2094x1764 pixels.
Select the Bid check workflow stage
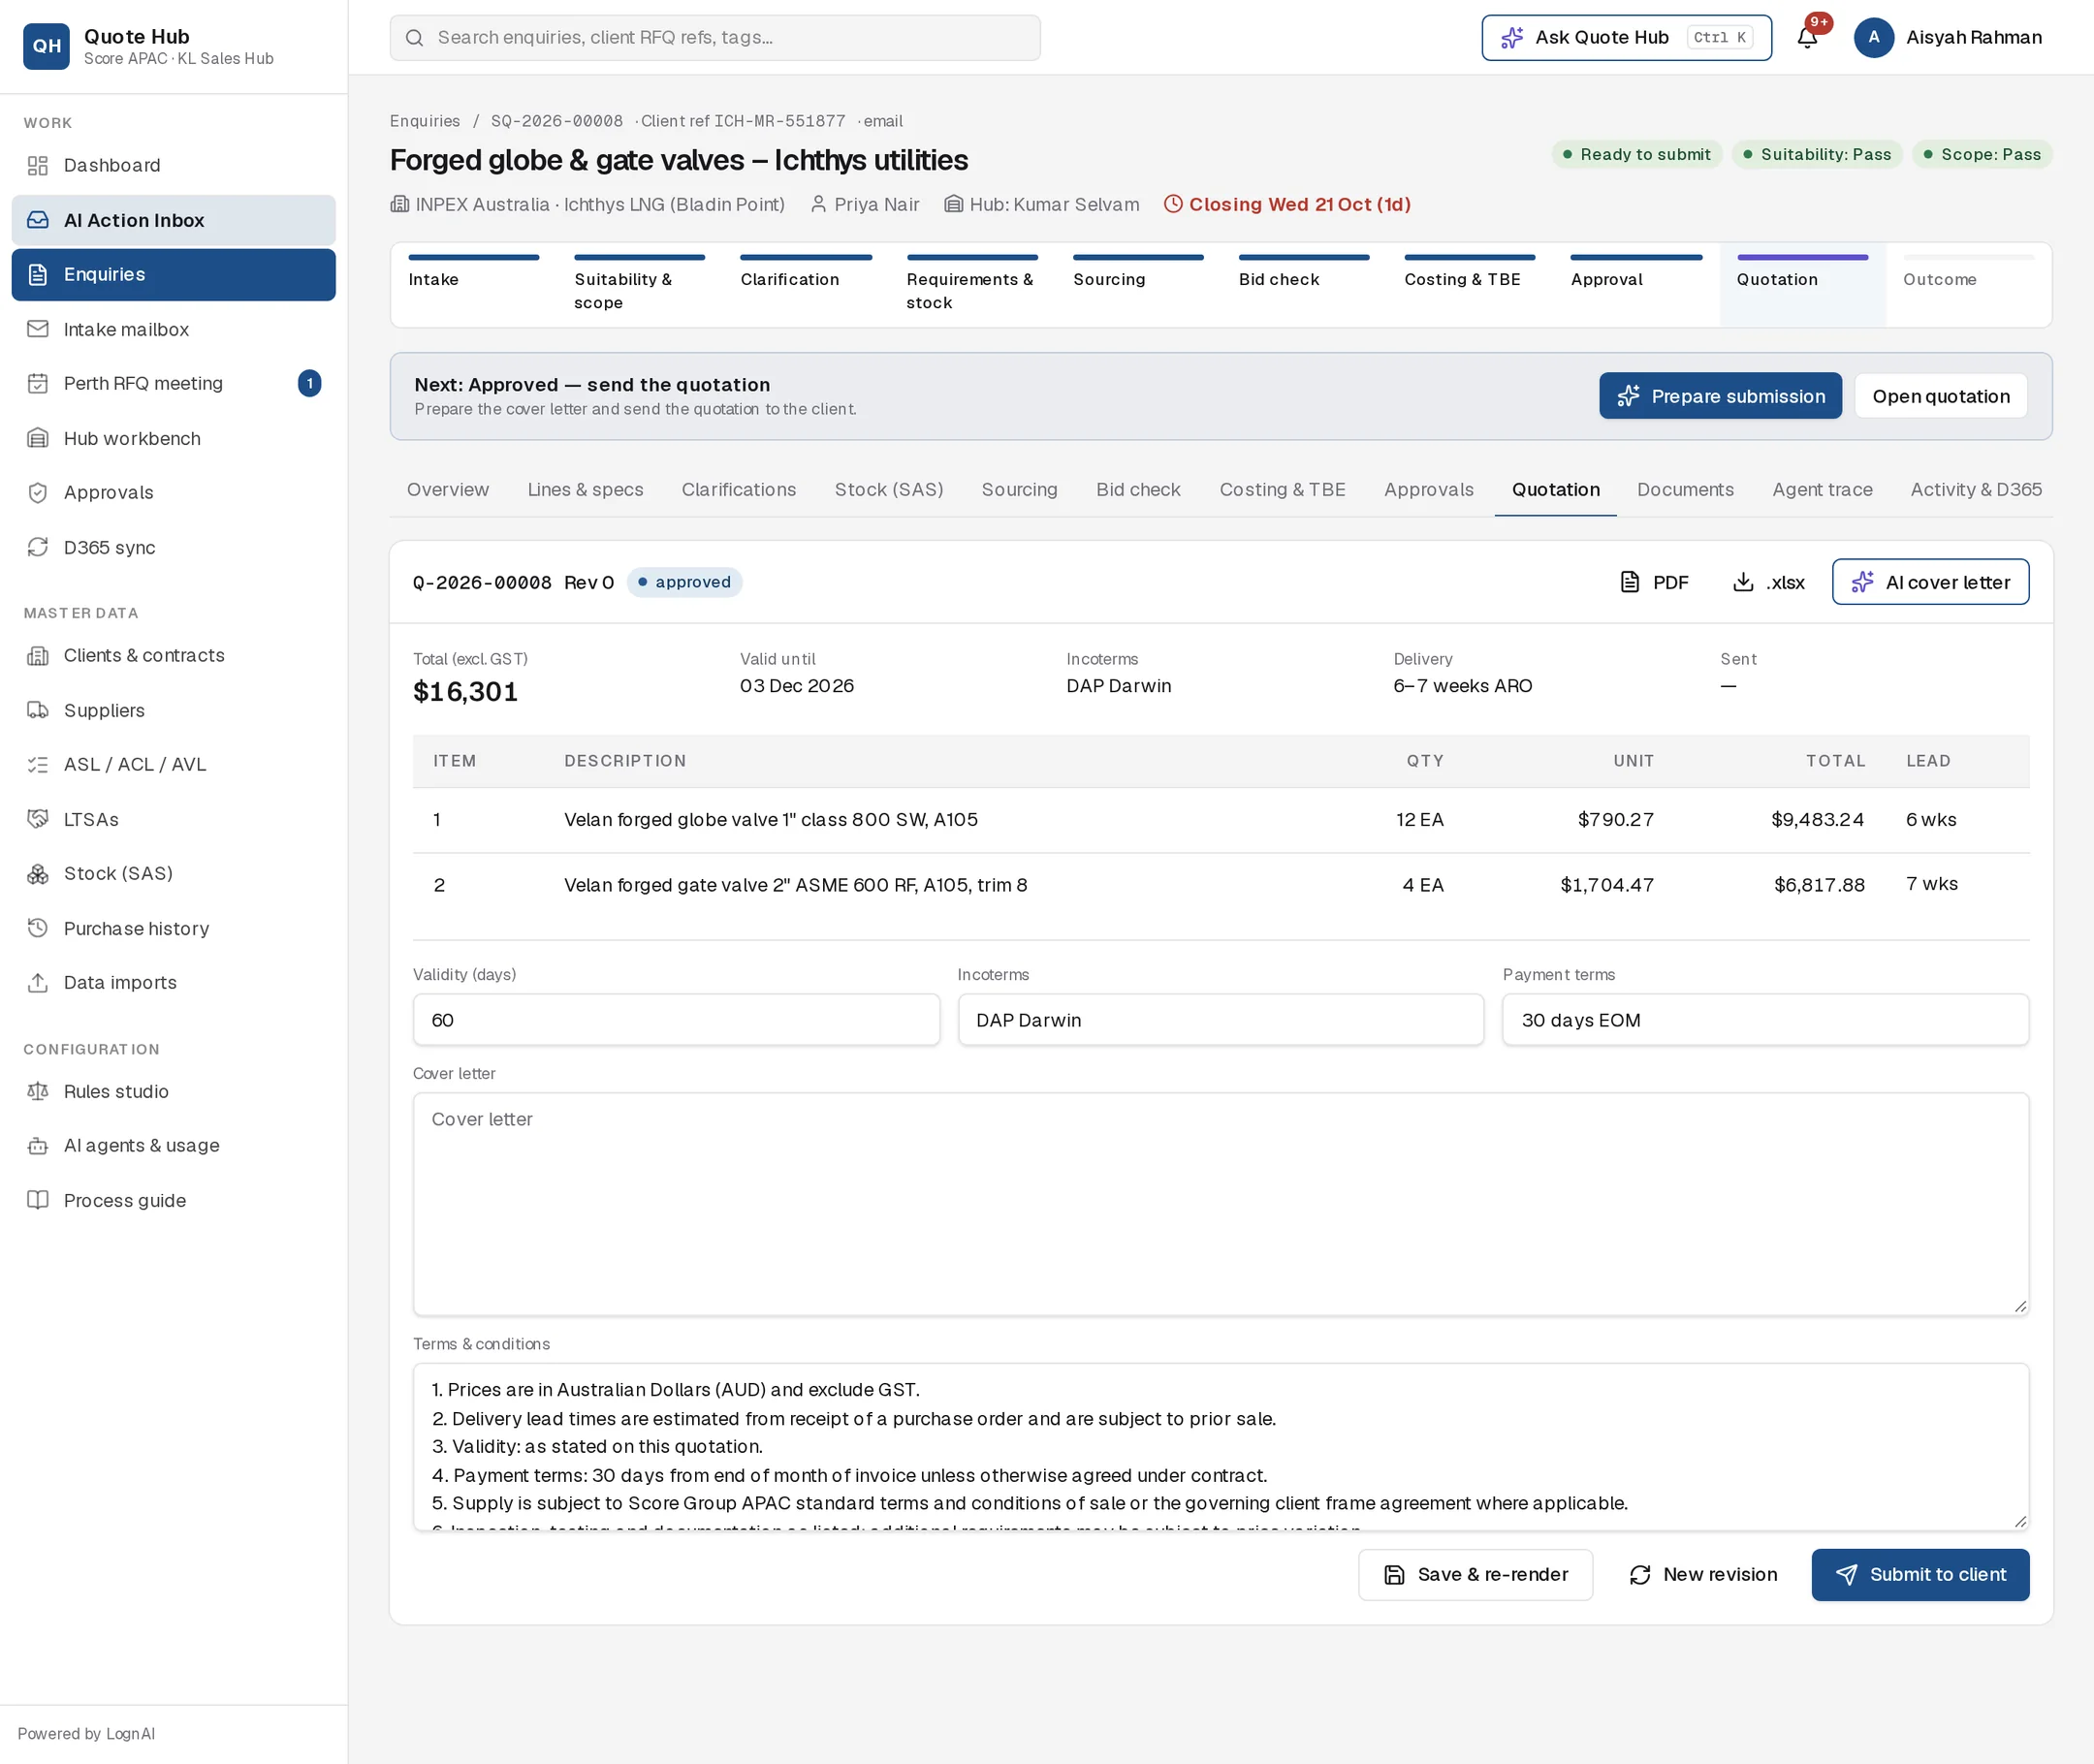click(x=1303, y=284)
